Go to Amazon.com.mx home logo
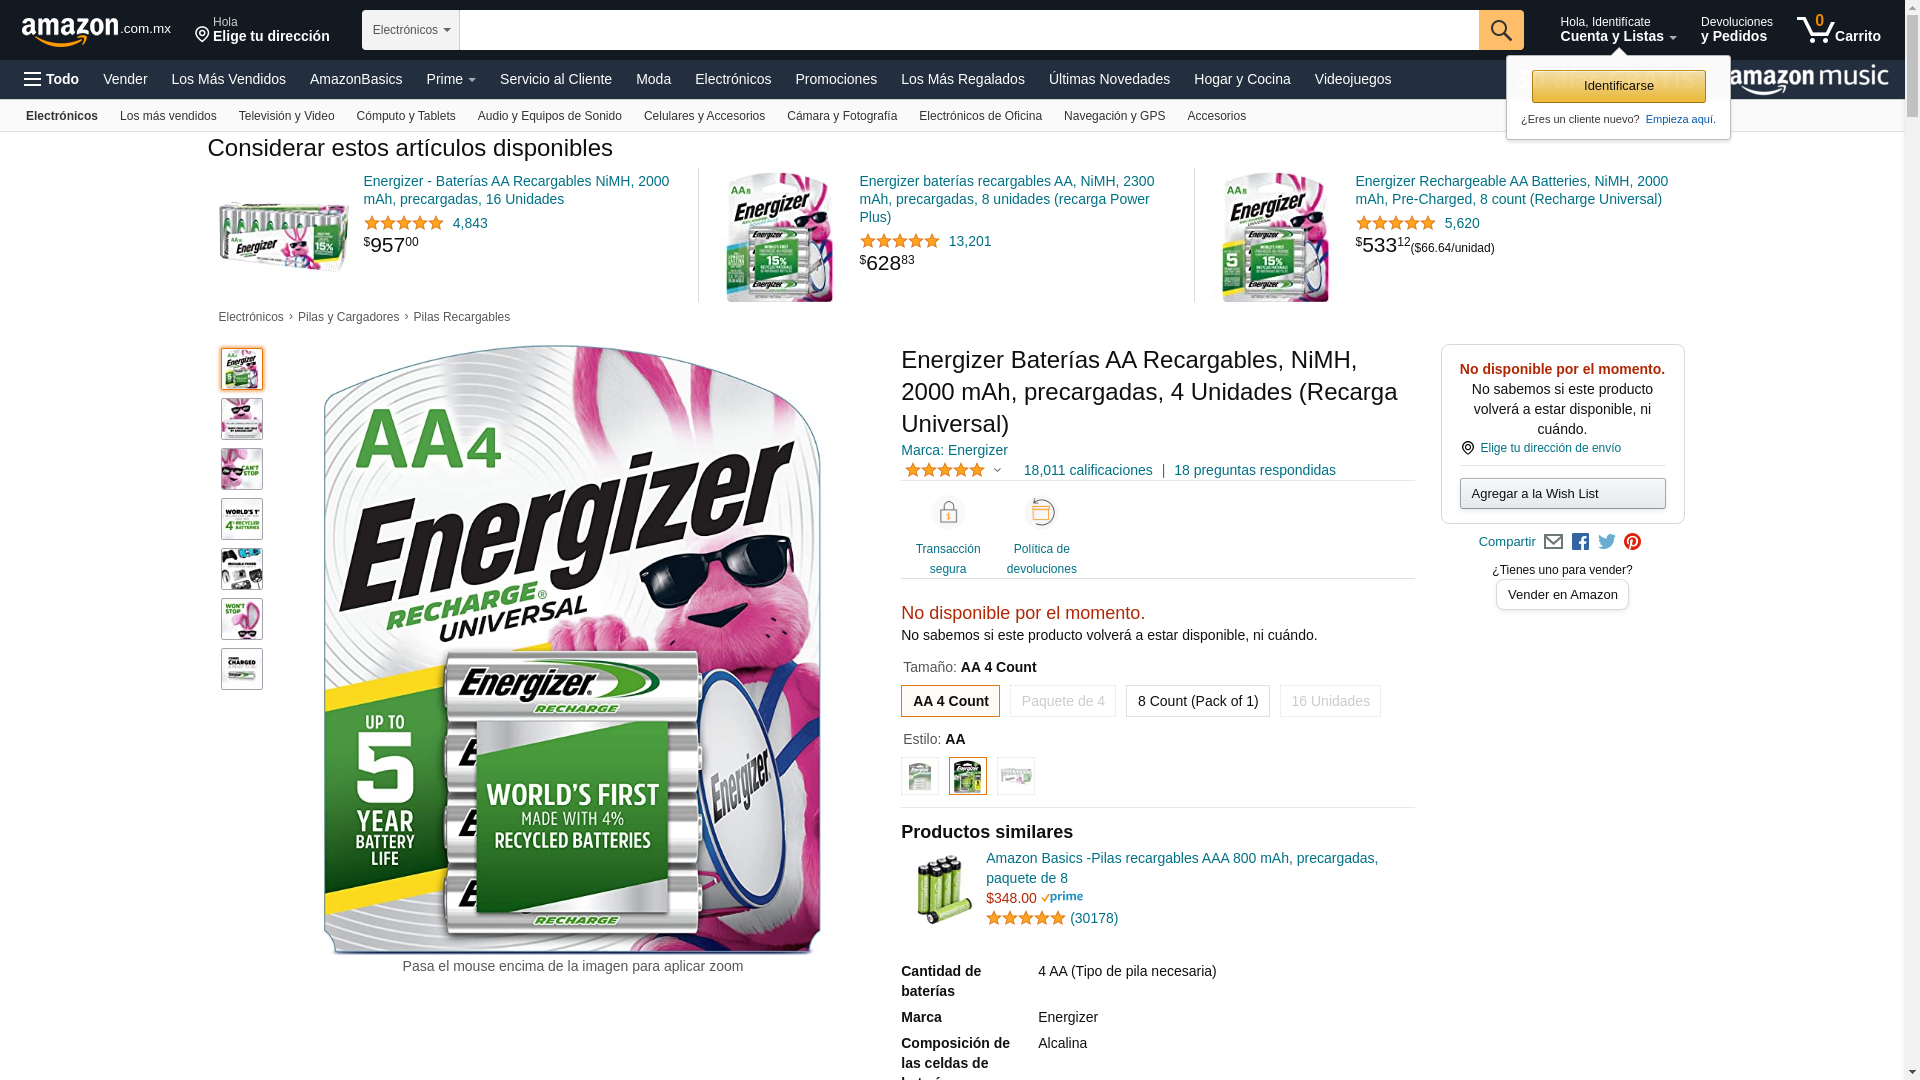This screenshot has width=1920, height=1080. pyautogui.click(x=96, y=31)
